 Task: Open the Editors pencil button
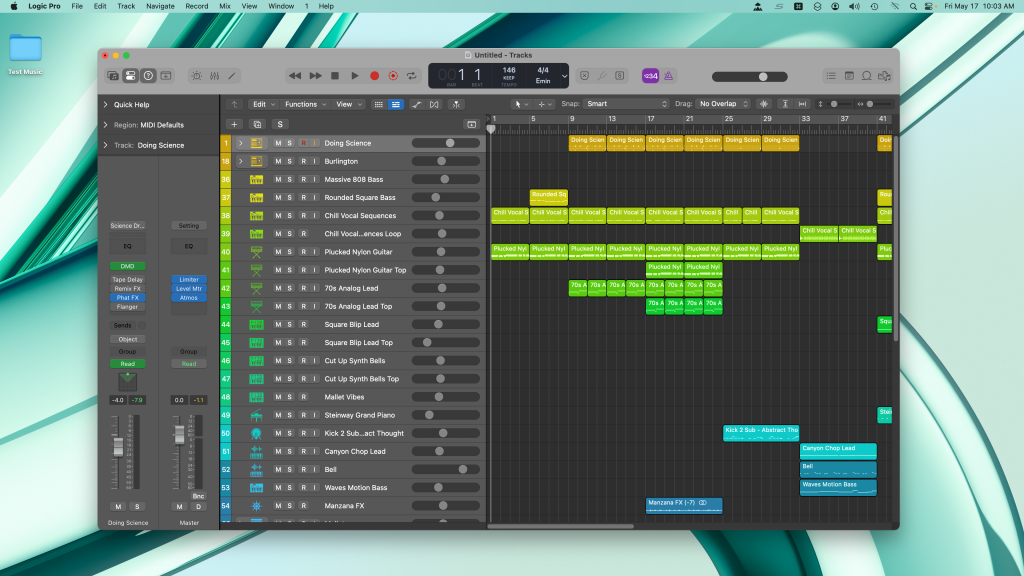tap(232, 76)
